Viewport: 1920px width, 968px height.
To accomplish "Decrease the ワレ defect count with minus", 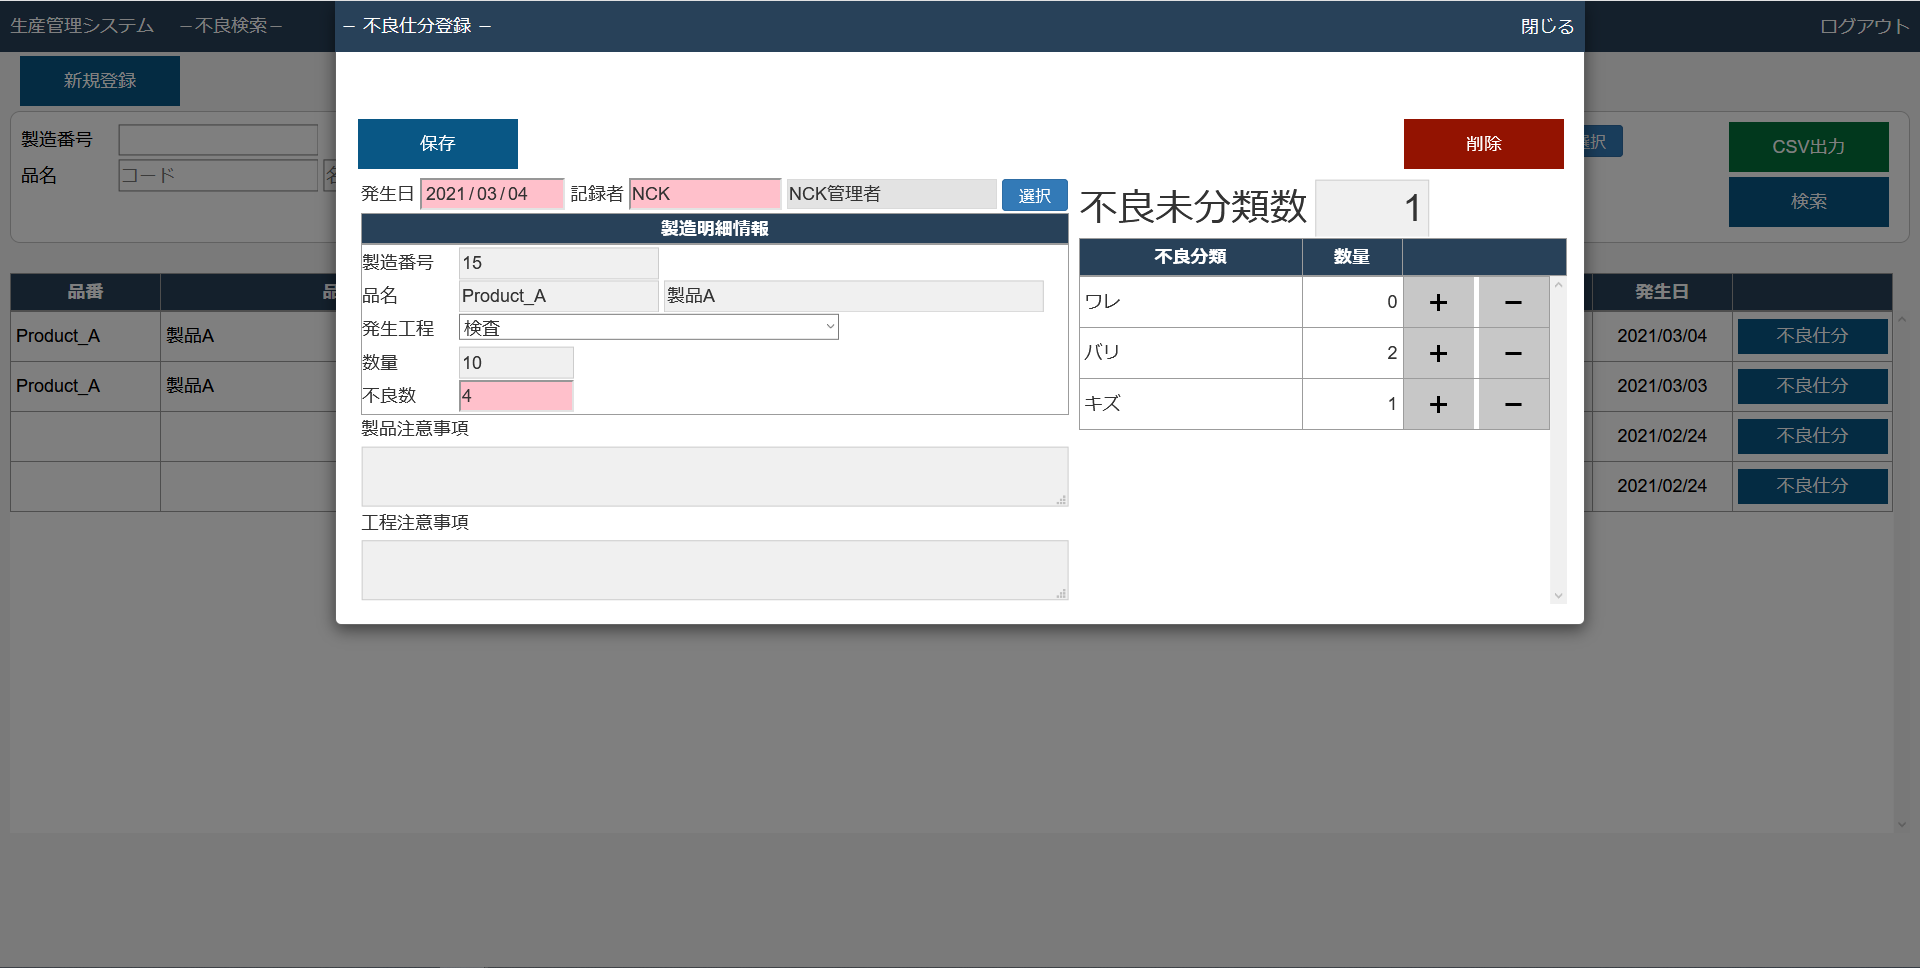I will tap(1513, 302).
